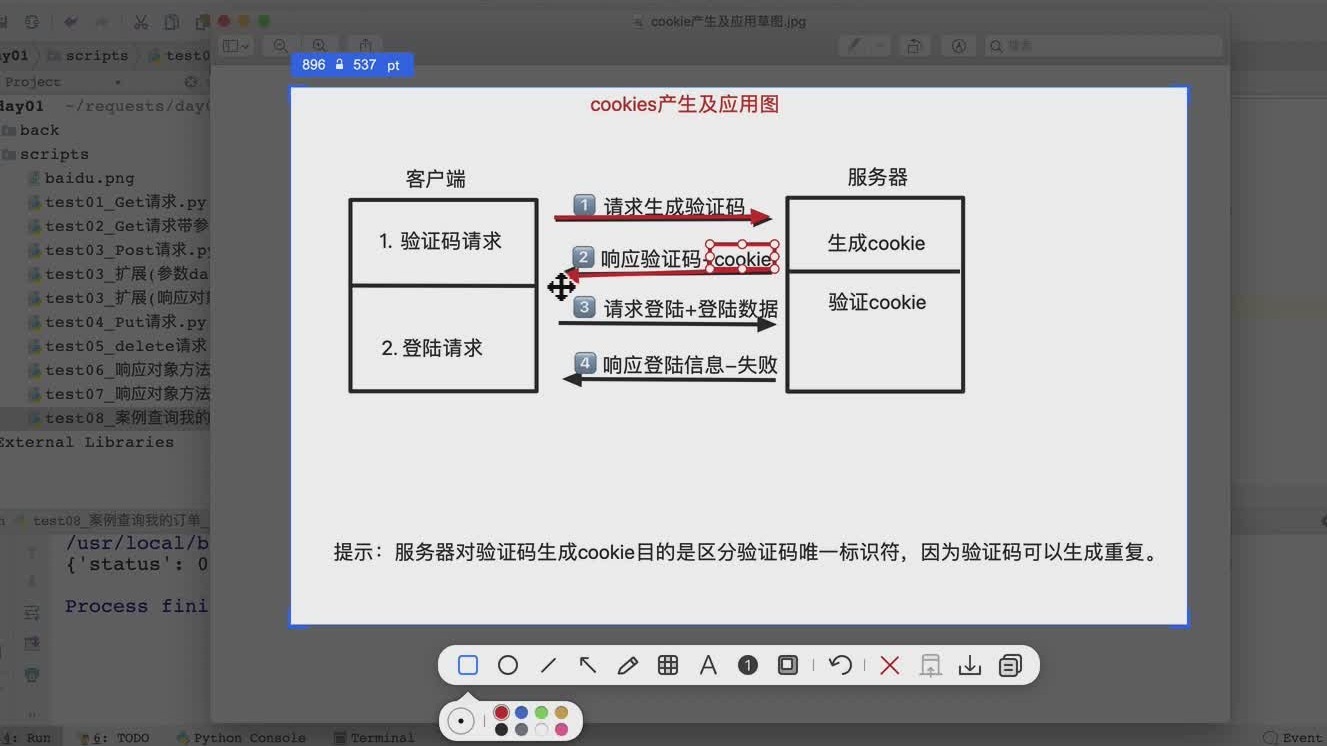Copy annotated image to clipboard

[x=1009, y=664]
